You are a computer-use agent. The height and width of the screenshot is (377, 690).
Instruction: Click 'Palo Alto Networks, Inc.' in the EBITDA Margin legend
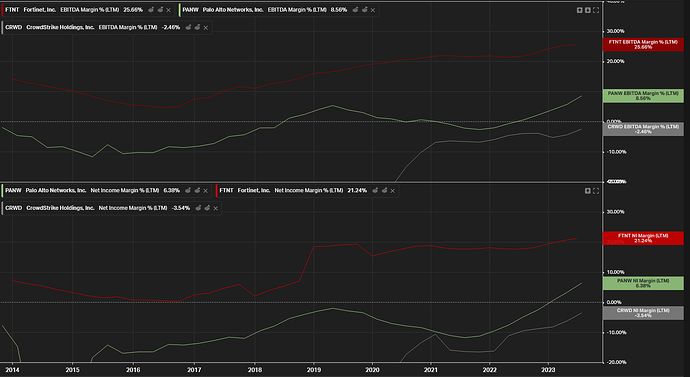click(233, 10)
